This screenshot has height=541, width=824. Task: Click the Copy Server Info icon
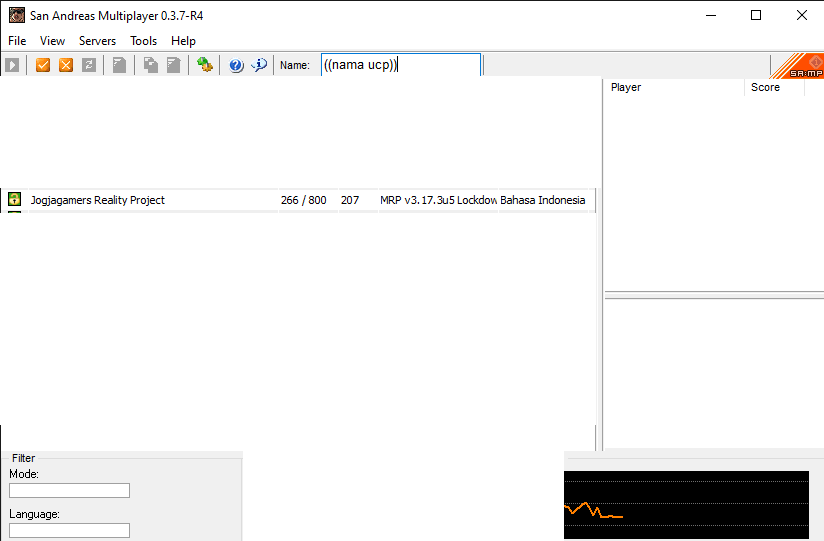151,65
